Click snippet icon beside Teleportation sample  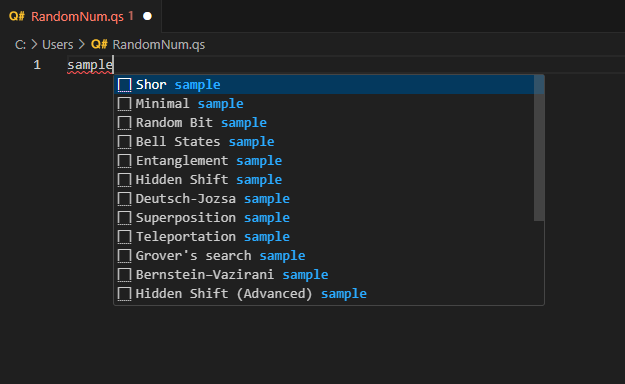pyautogui.click(x=124, y=236)
